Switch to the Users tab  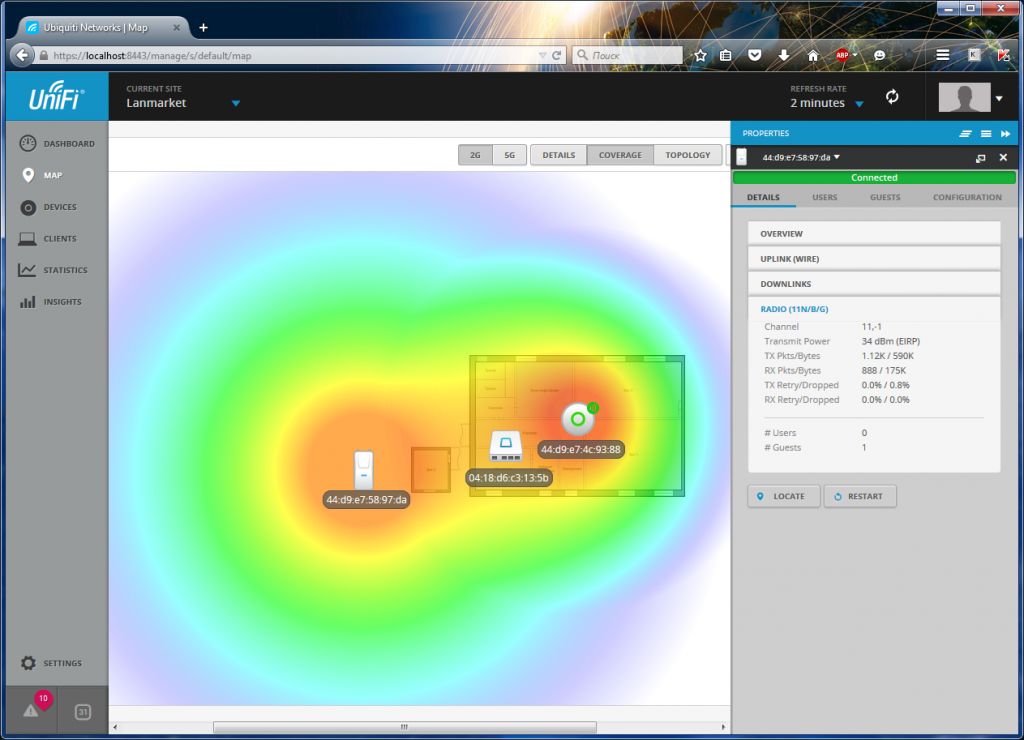pos(824,197)
